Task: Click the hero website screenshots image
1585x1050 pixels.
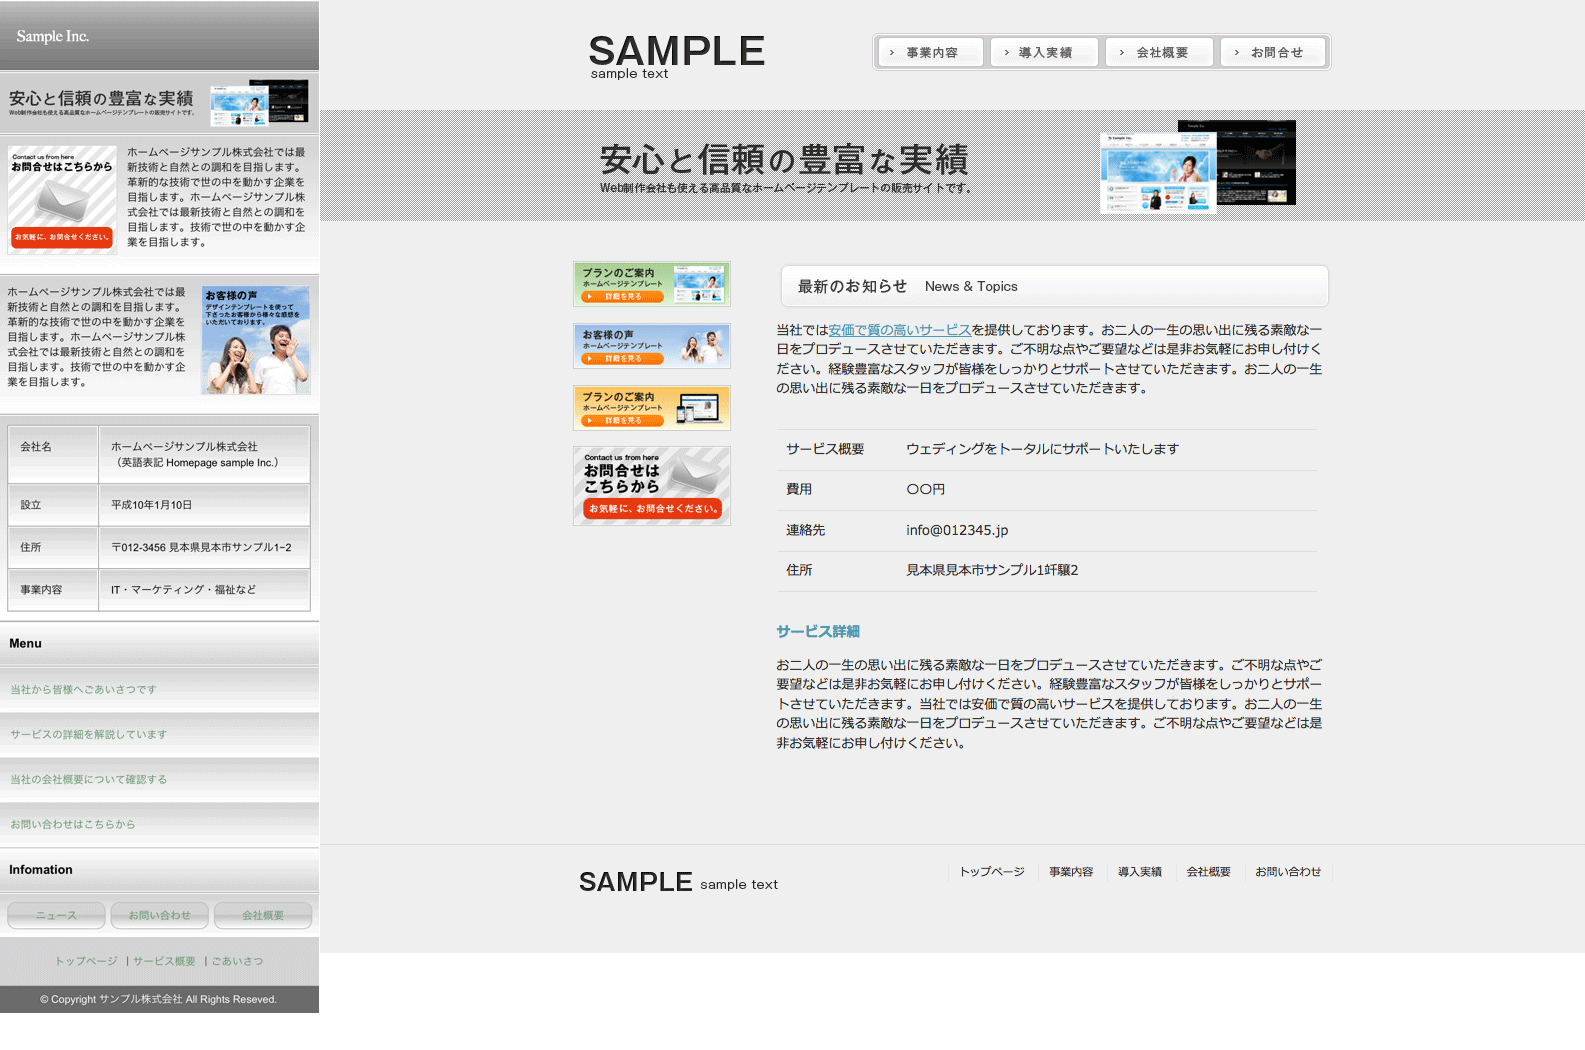Action: (1197, 166)
